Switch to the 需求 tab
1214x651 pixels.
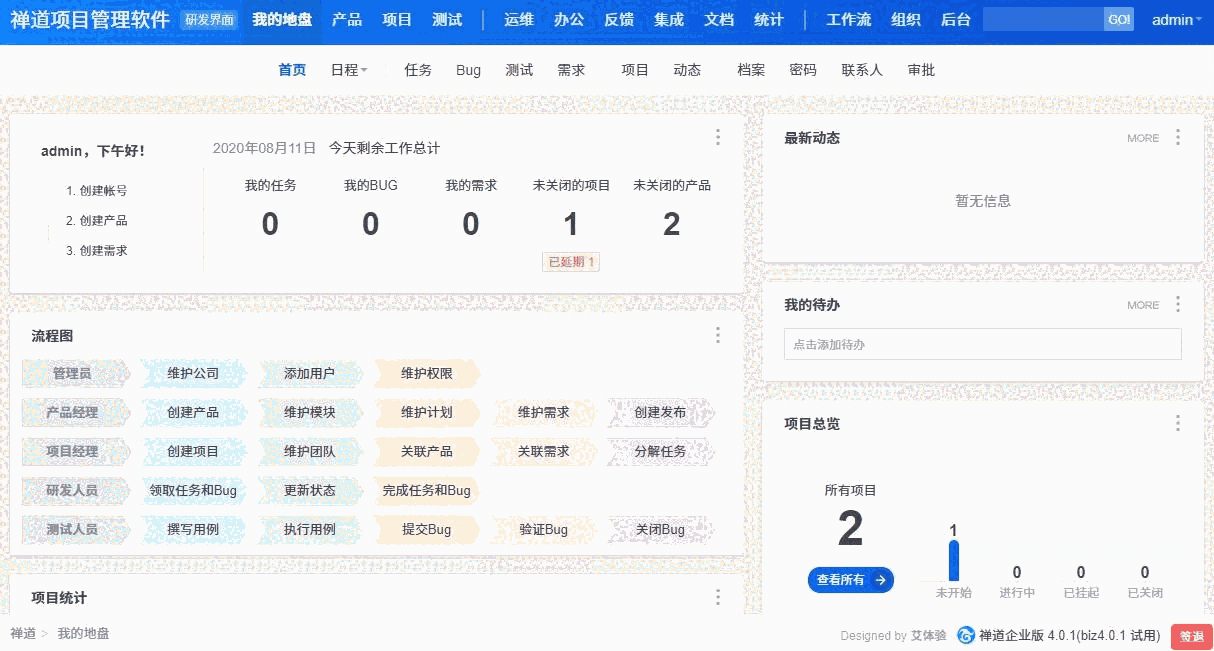pyautogui.click(x=573, y=69)
